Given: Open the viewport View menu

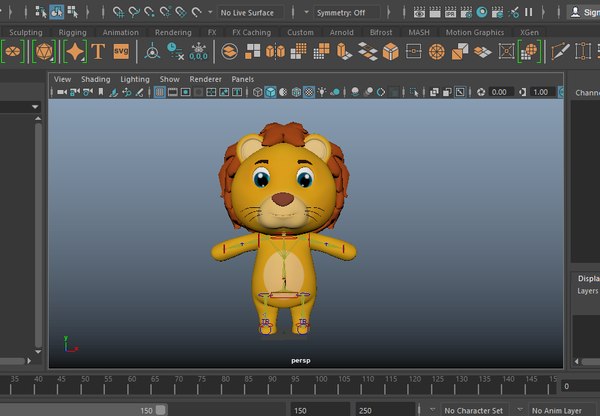Looking at the screenshot, I should point(62,79).
